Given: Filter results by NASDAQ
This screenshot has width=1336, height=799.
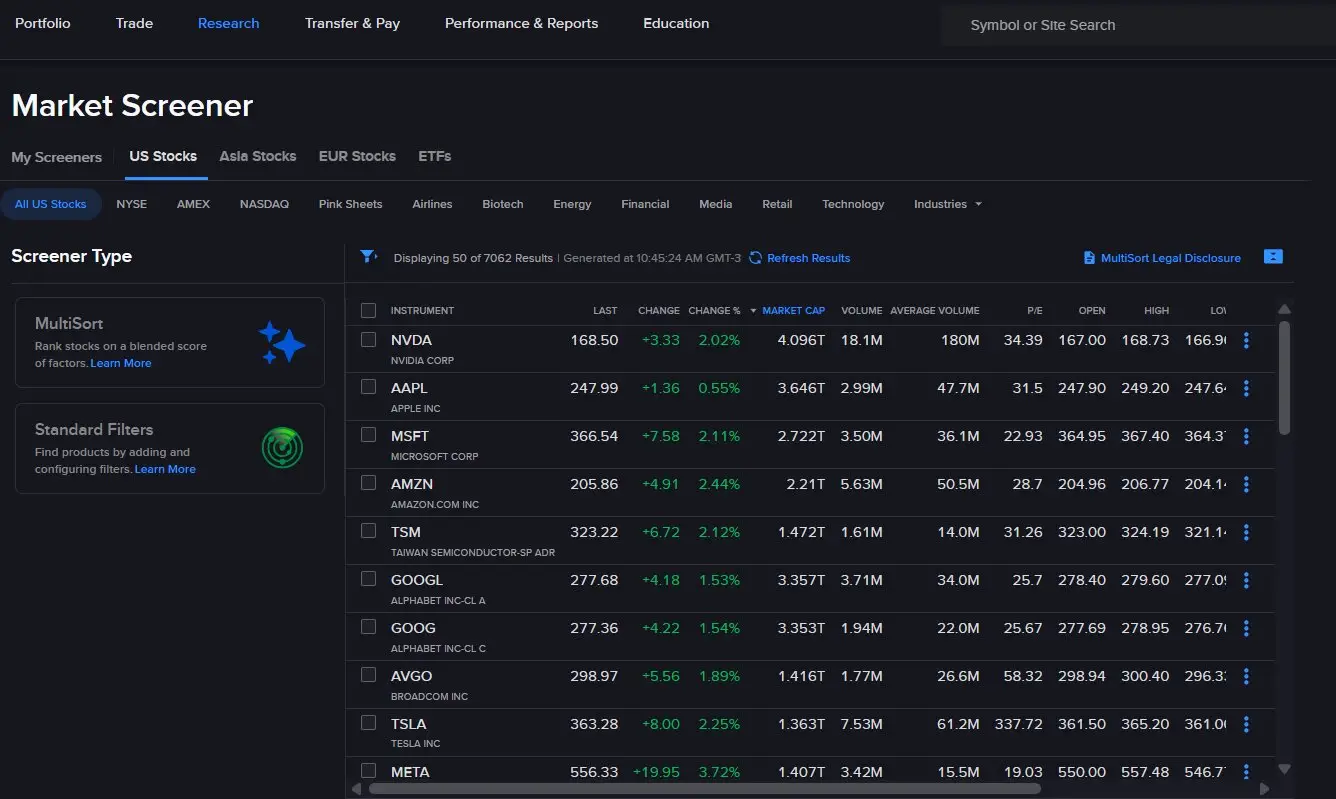Looking at the screenshot, I should pos(264,204).
